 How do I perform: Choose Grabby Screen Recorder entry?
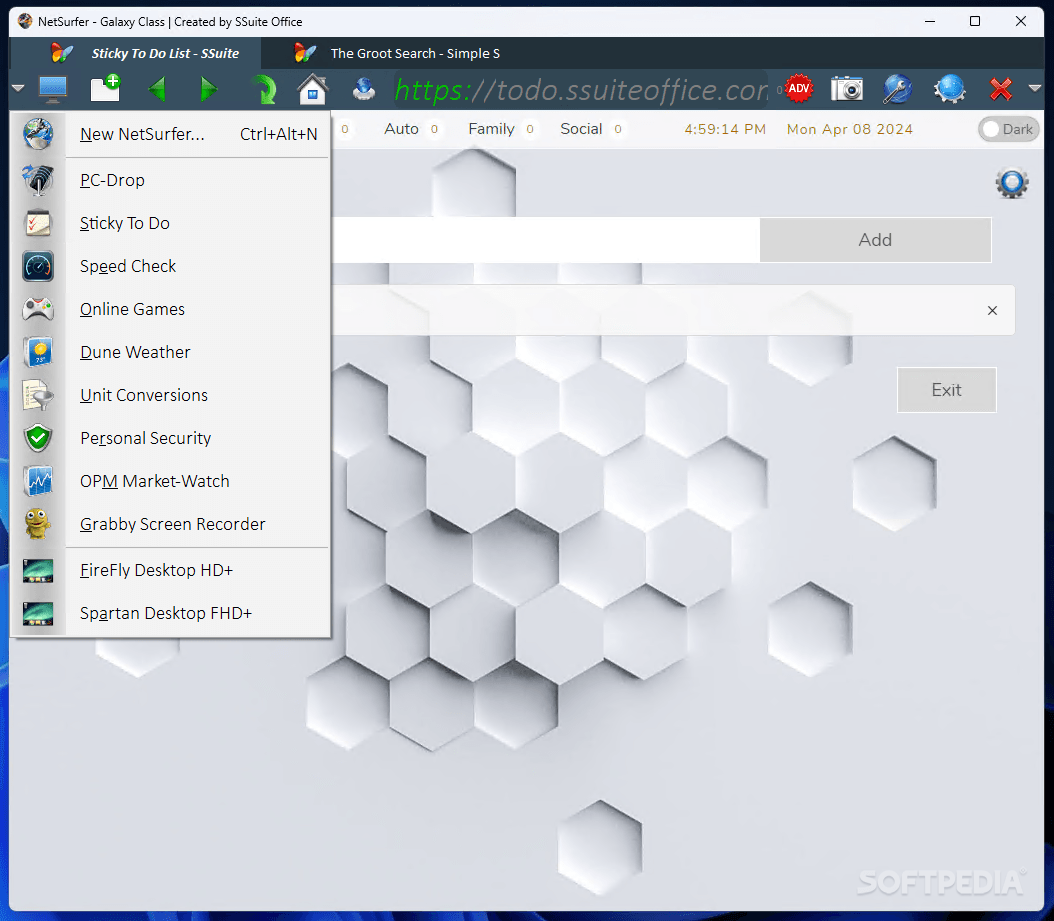pyautogui.click(x=171, y=524)
